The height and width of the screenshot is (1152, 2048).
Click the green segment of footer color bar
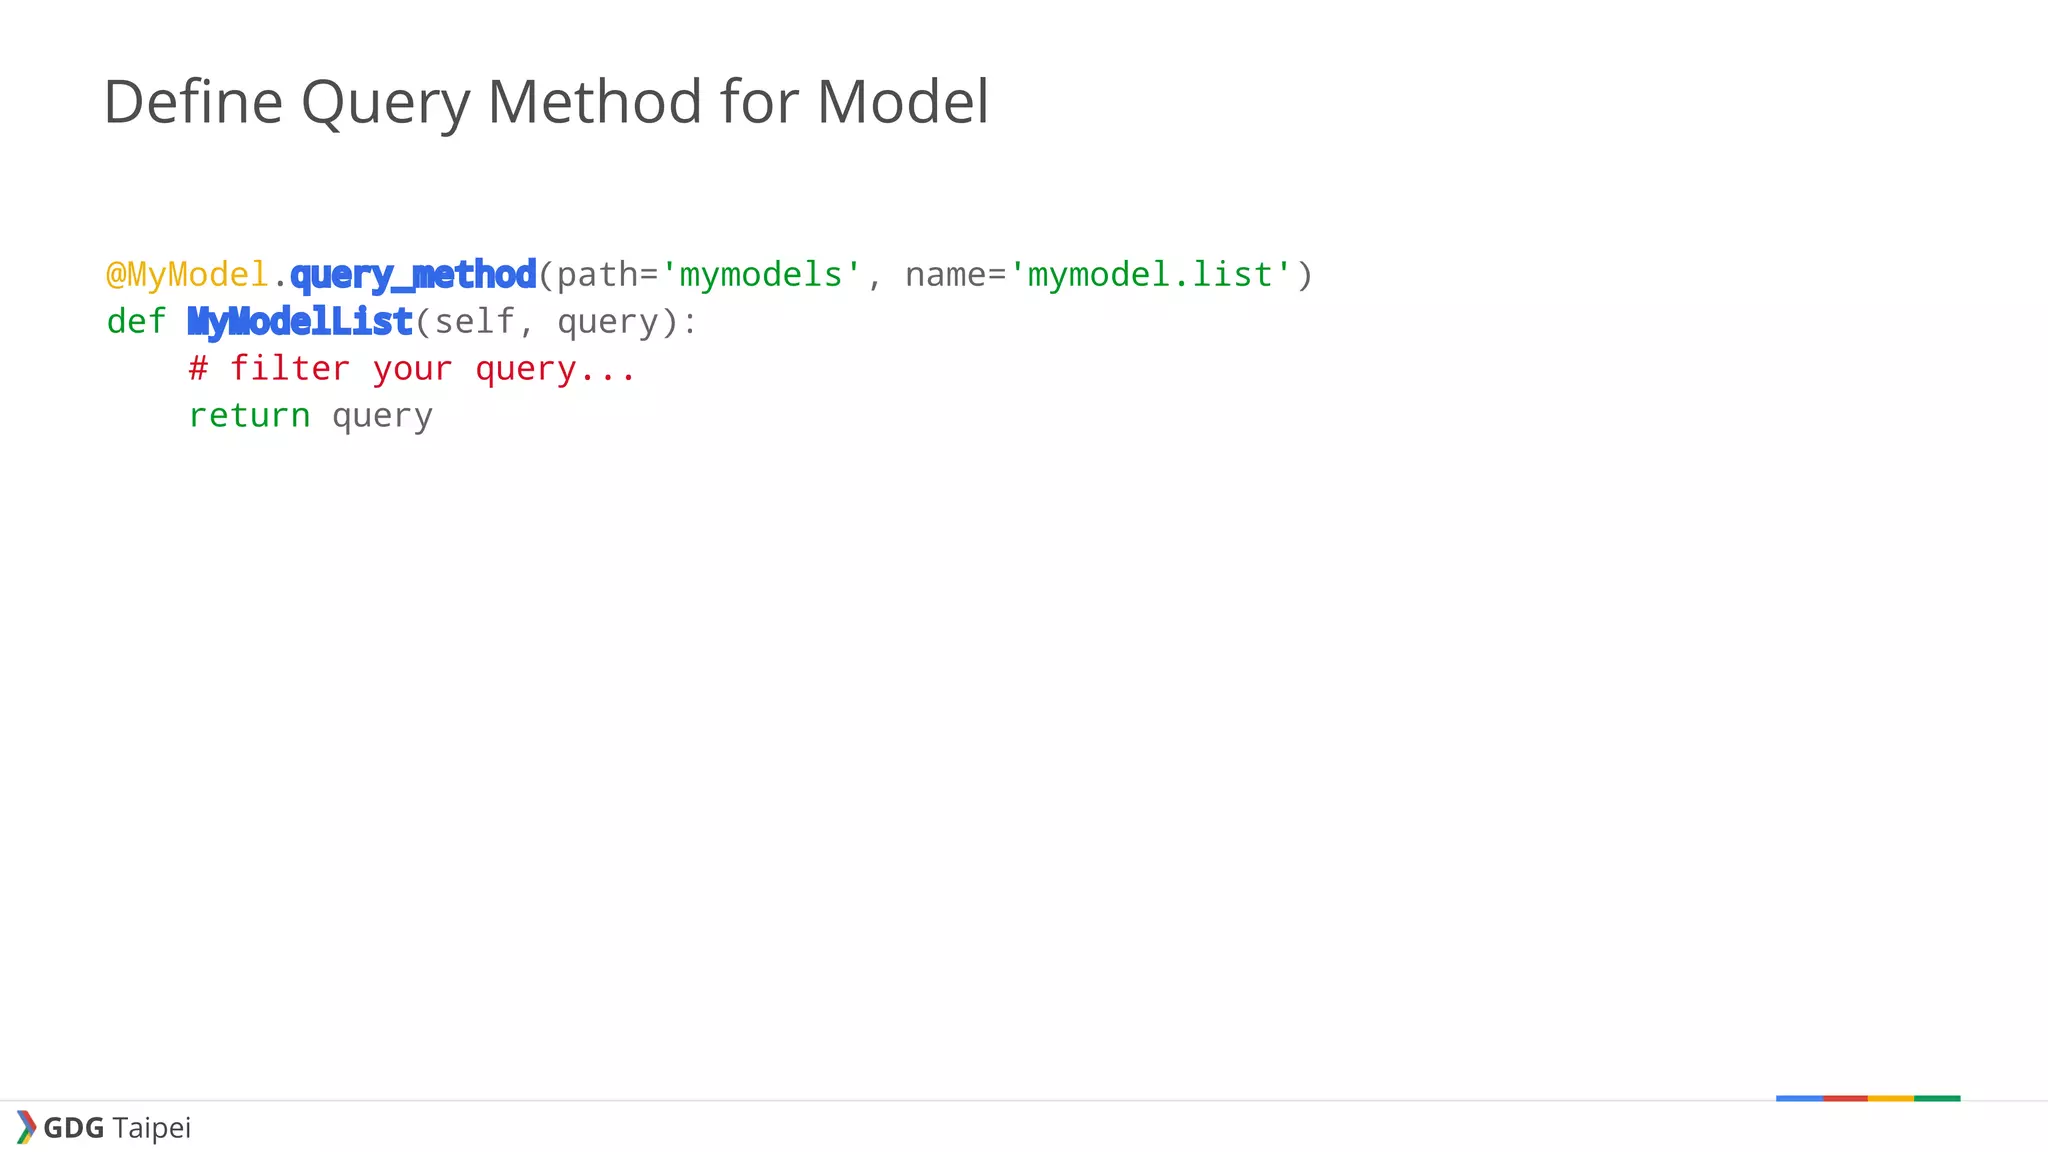click(1937, 1098)
